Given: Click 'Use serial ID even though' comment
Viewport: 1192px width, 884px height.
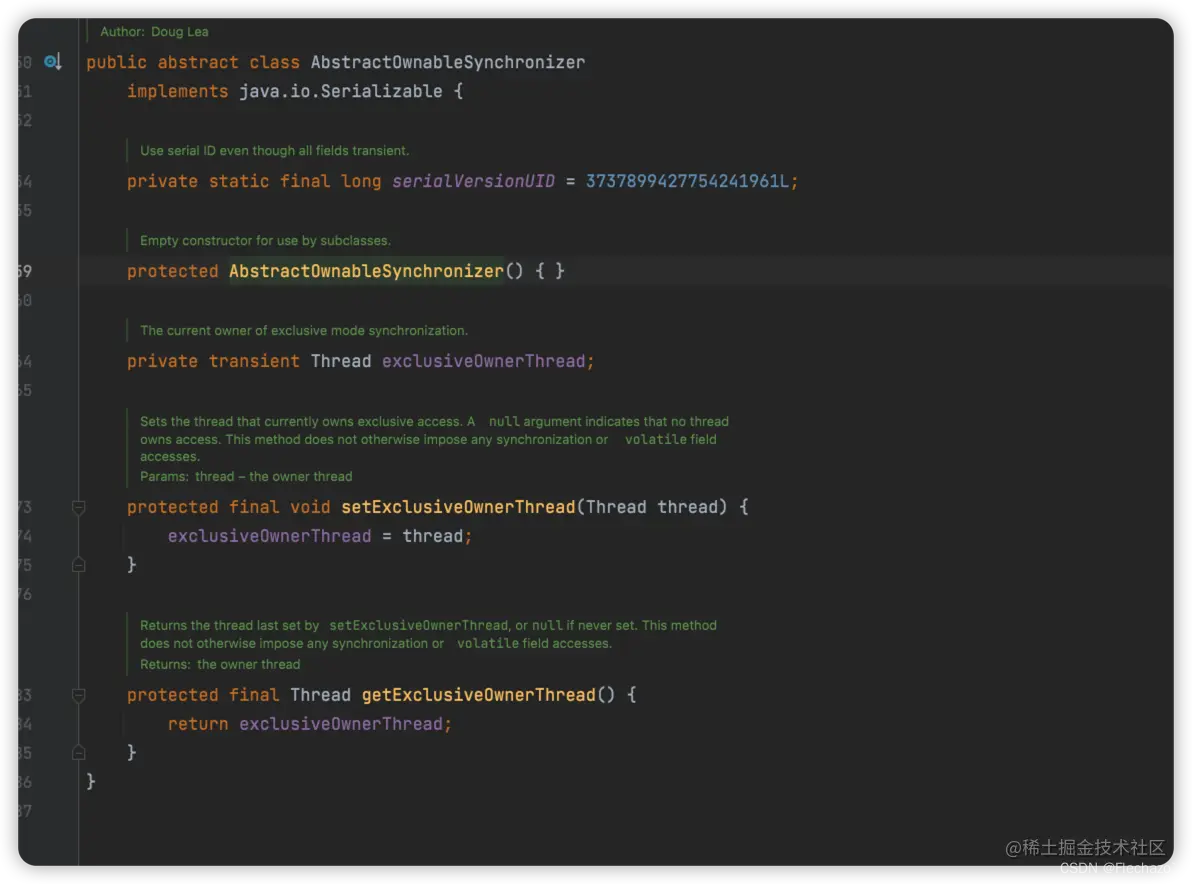Looking at the screenshot, I should pos(274,151).
